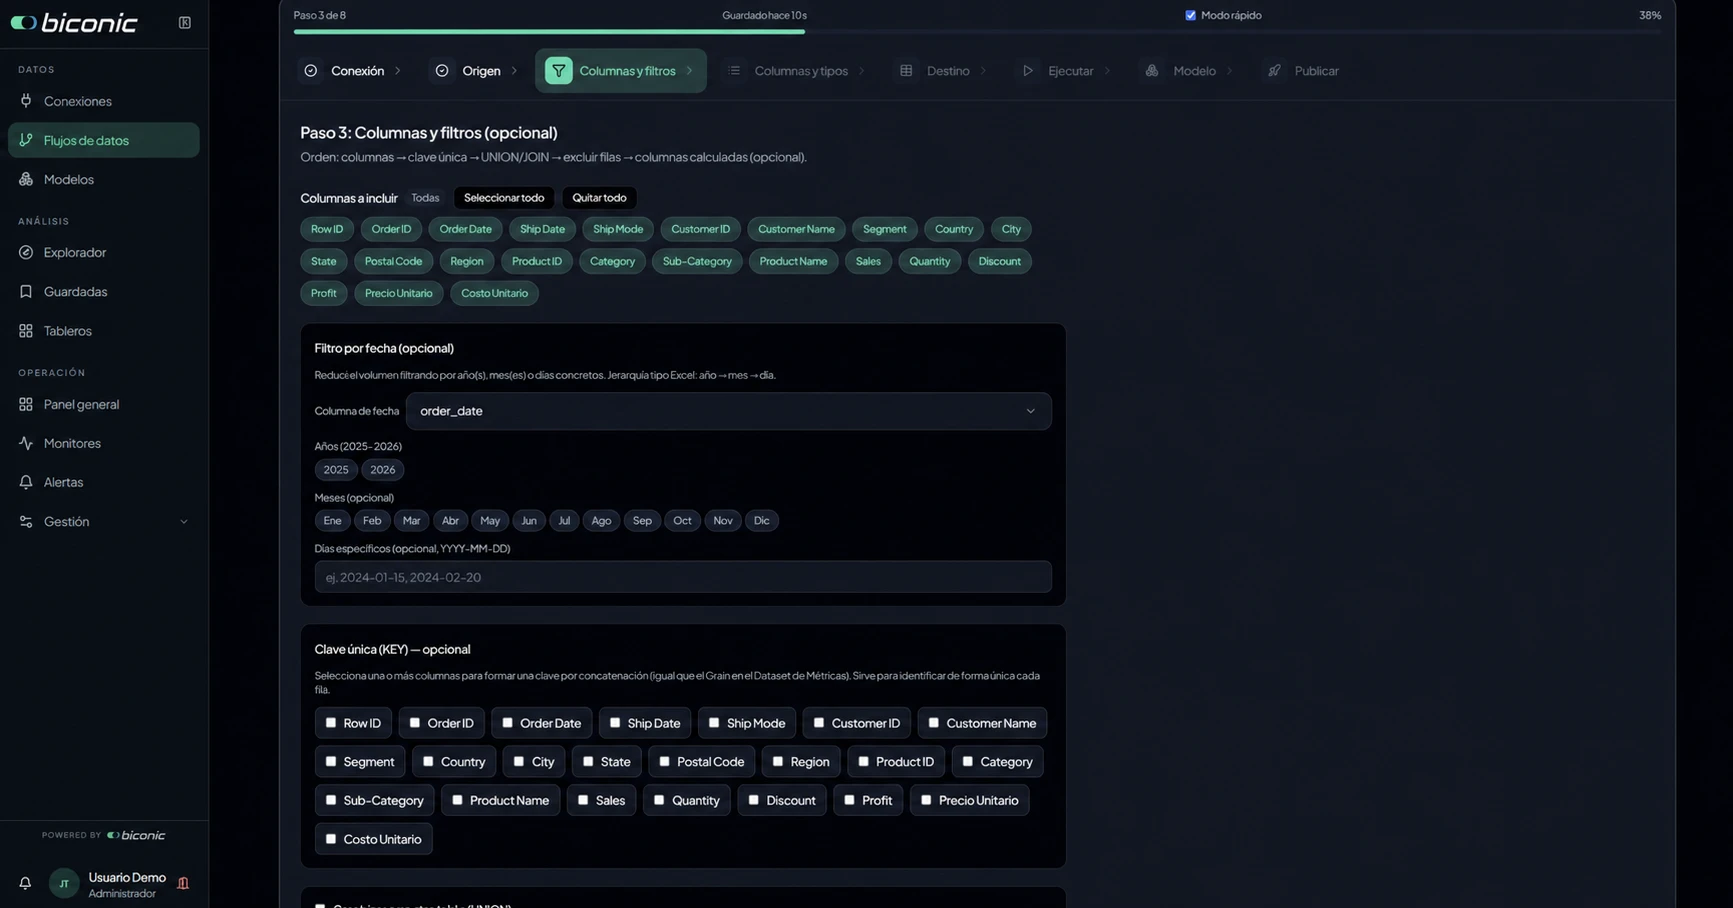
Task: Click the chevron after the Destino step
Action: [x=983, y=71]
